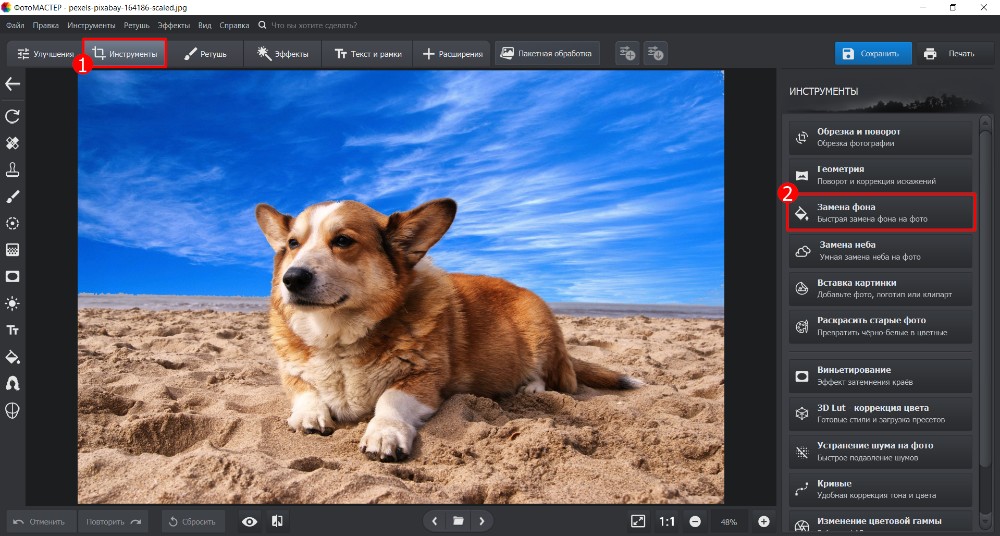The image size is (1000, 536).
Task: Go to previous photo with left chevron
Action: point(434,521)
